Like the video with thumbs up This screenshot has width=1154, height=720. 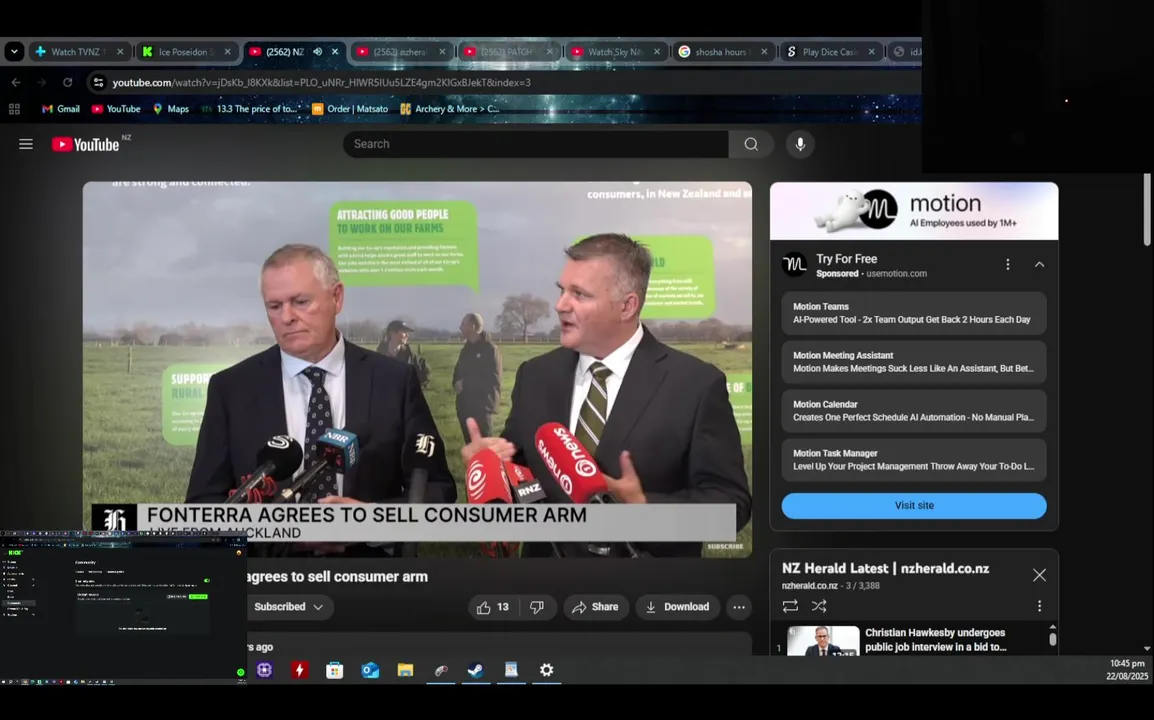point(493,607)
